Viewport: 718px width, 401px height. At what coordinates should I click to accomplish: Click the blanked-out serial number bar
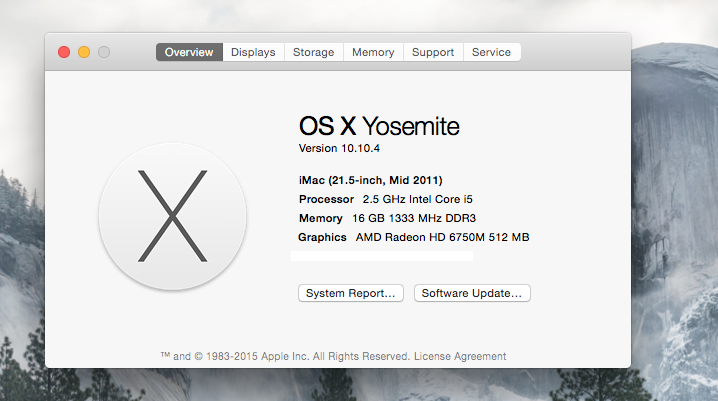382,256
